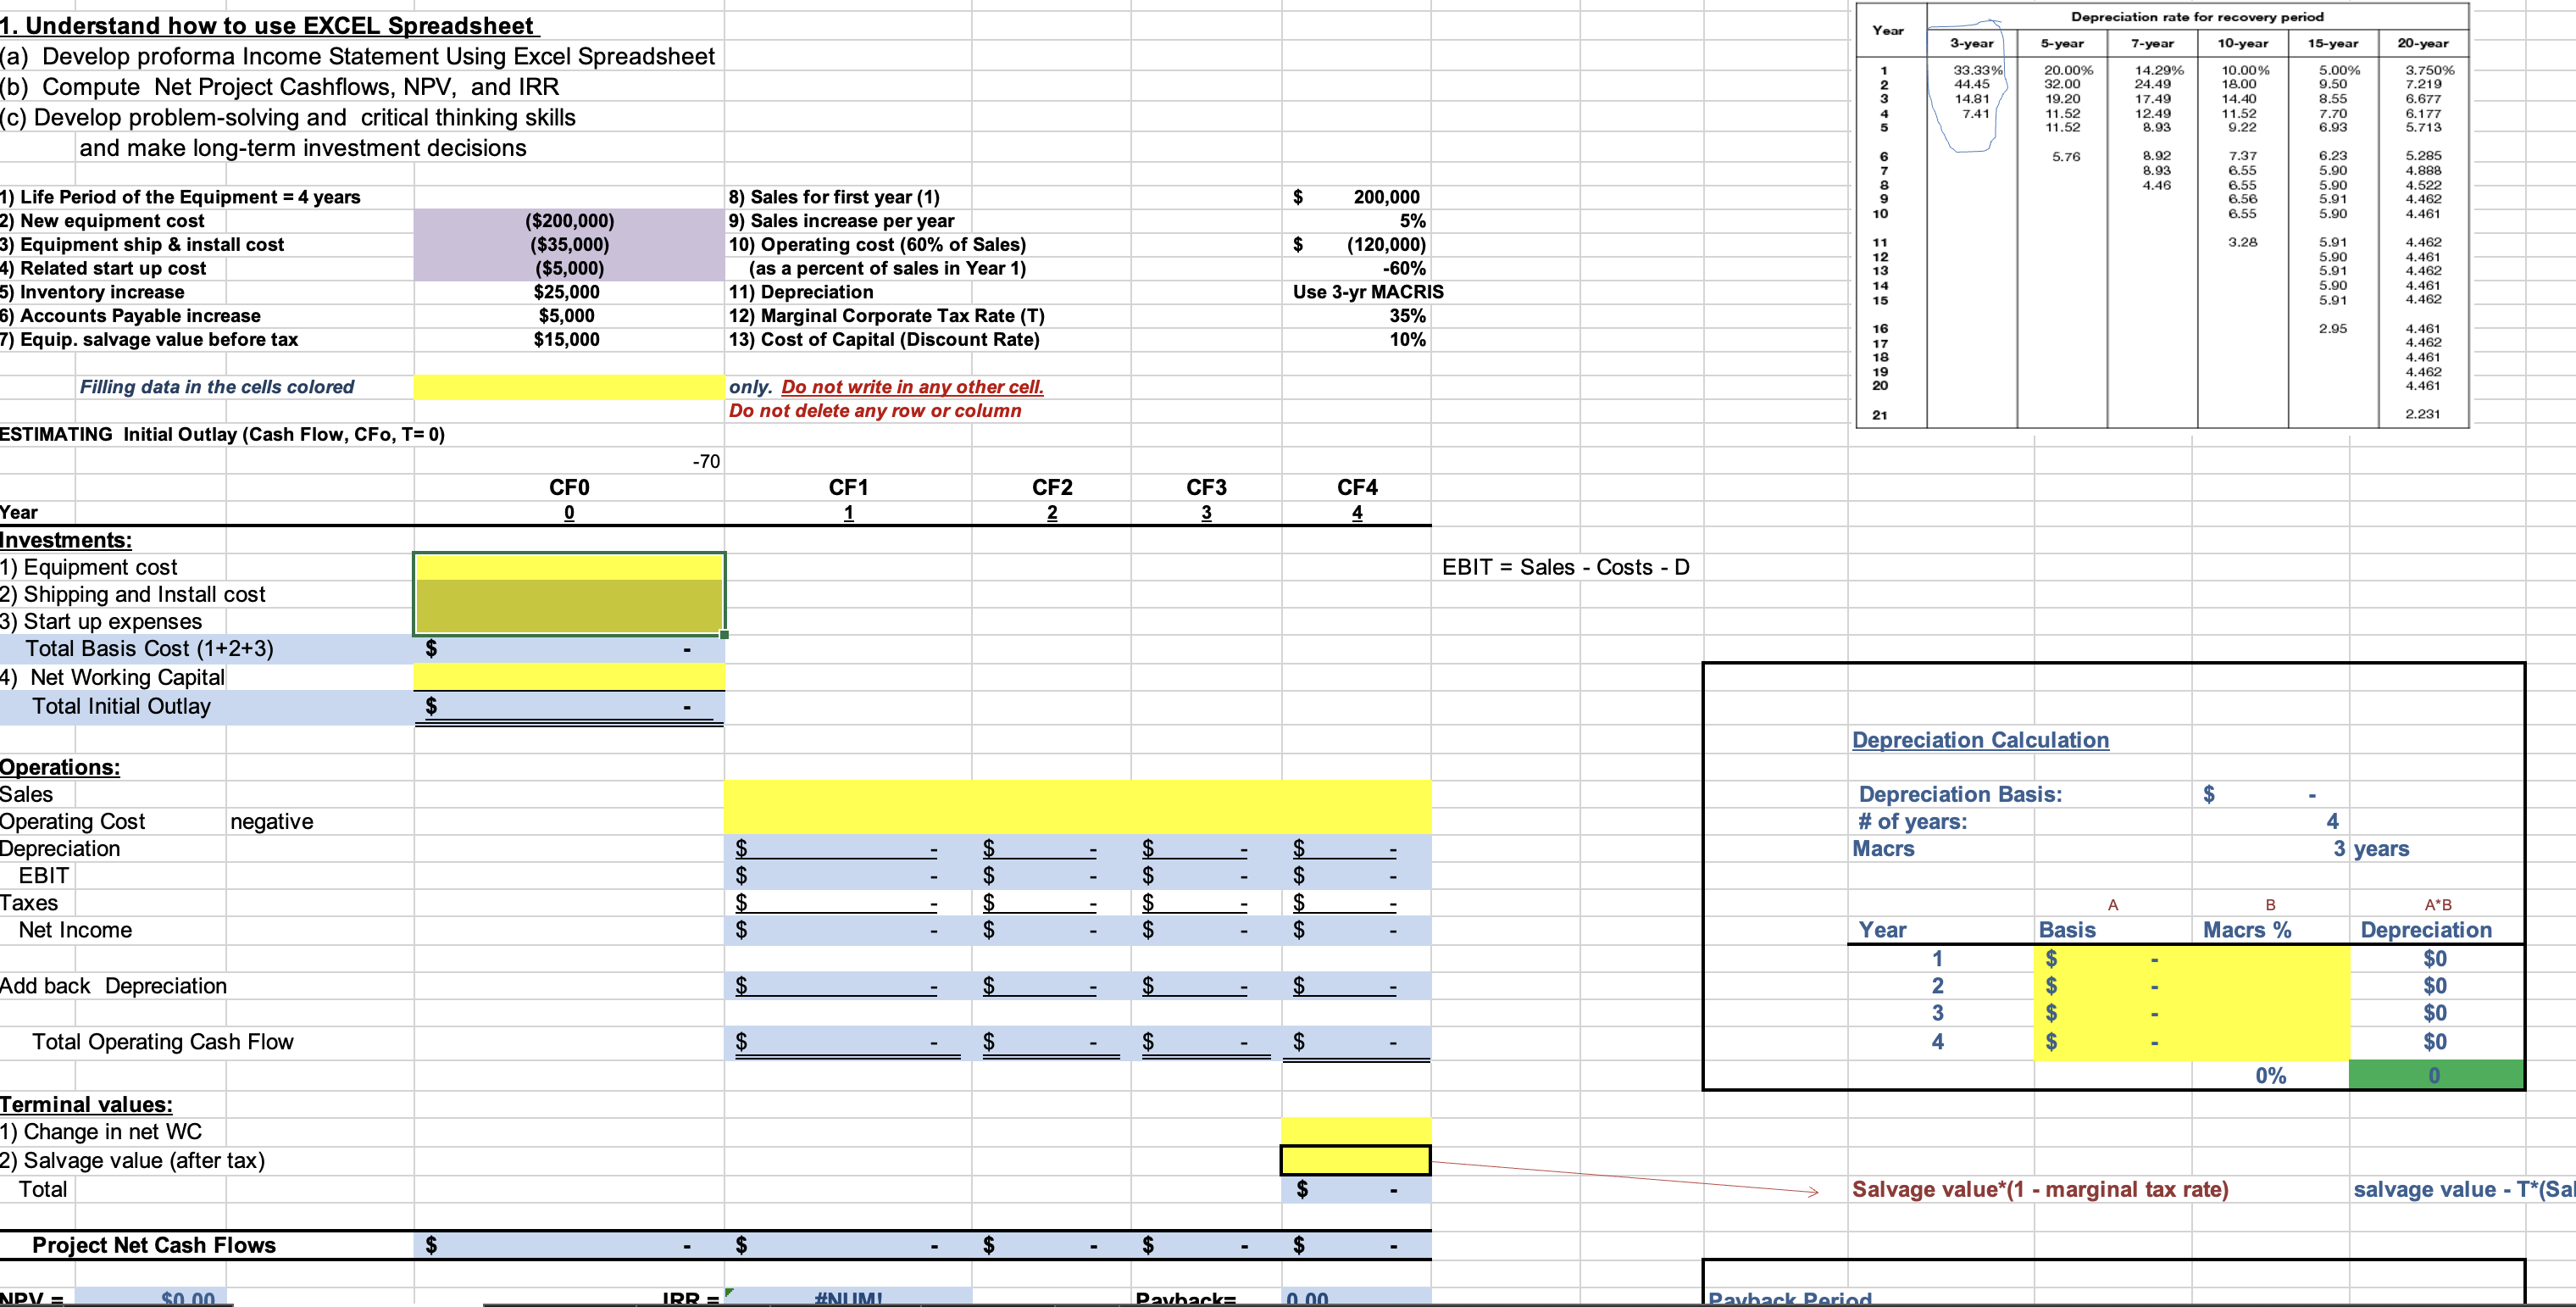Click the Shipping and Install cost input cell

566,594
